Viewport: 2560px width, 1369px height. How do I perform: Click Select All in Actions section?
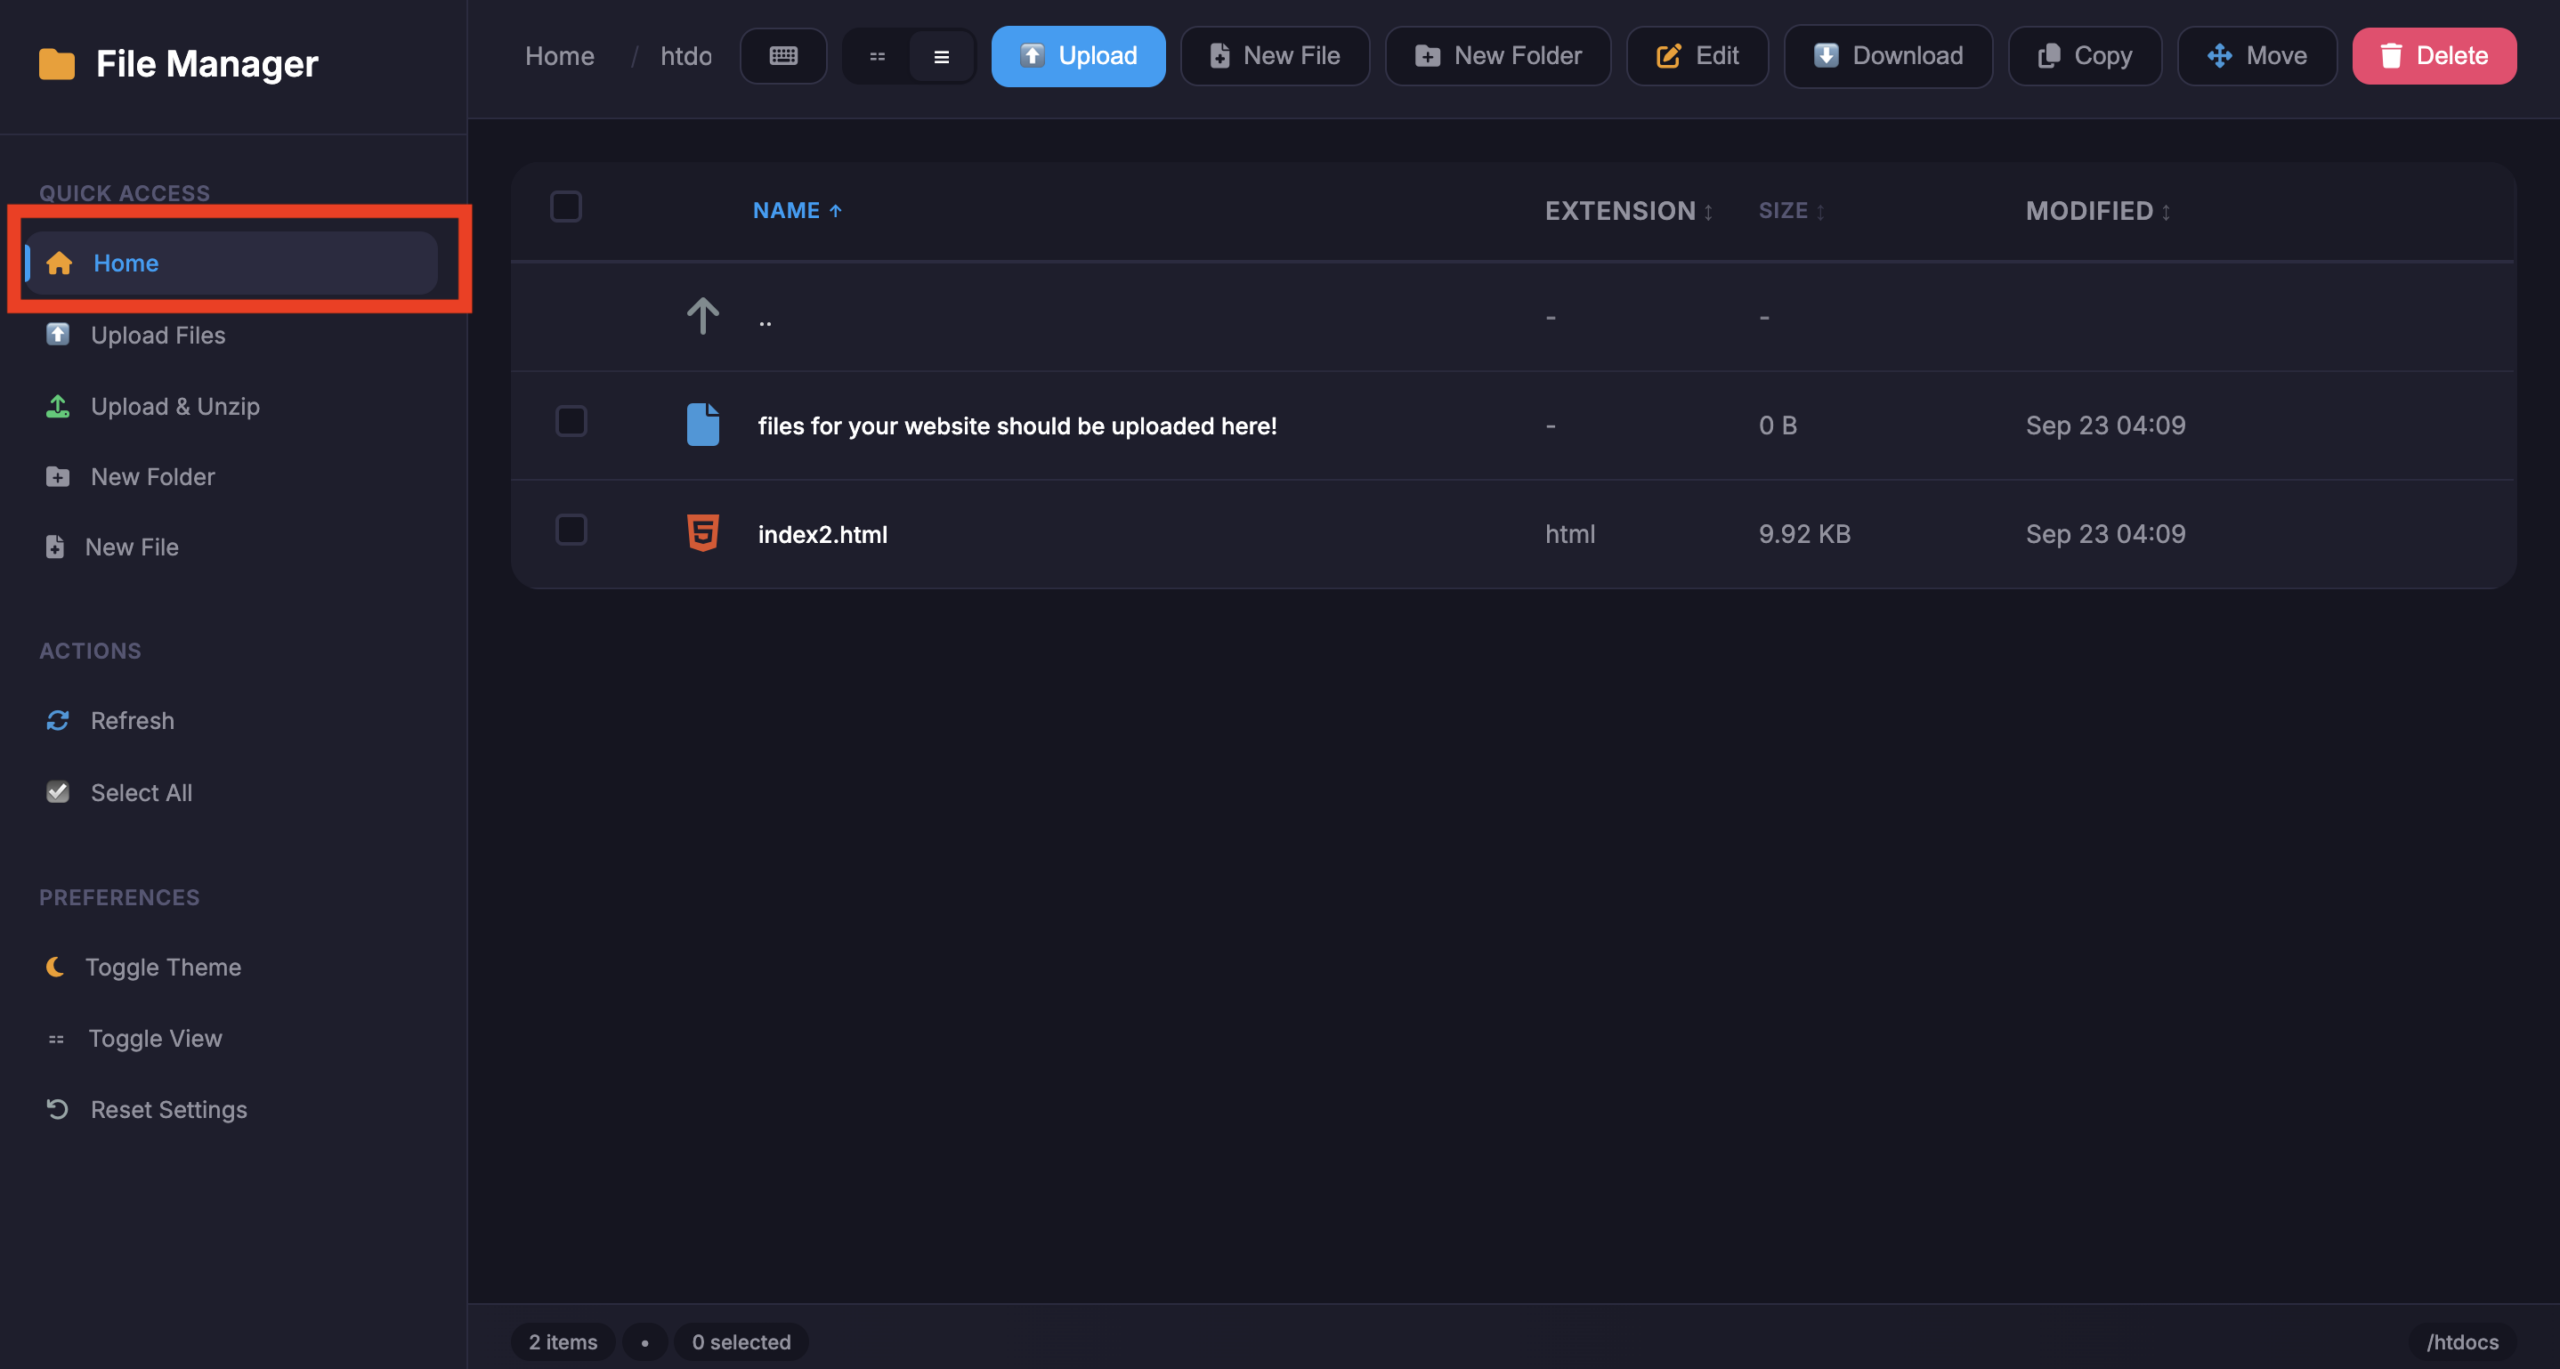pyautogui.click(x=119, y=792)
